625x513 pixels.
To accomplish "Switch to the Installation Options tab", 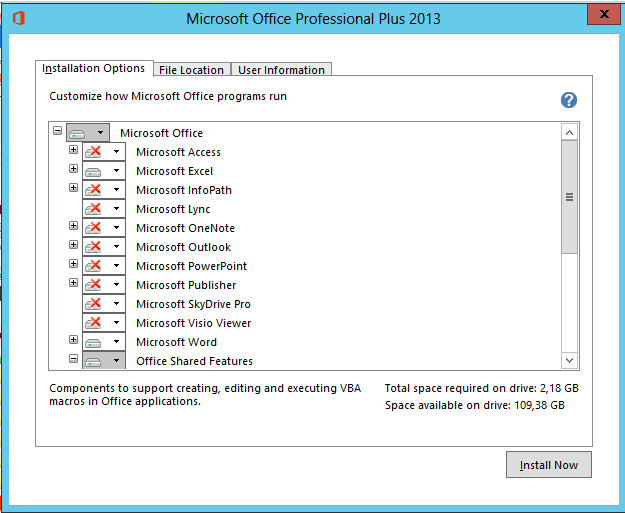I will [x=94, y=68].
